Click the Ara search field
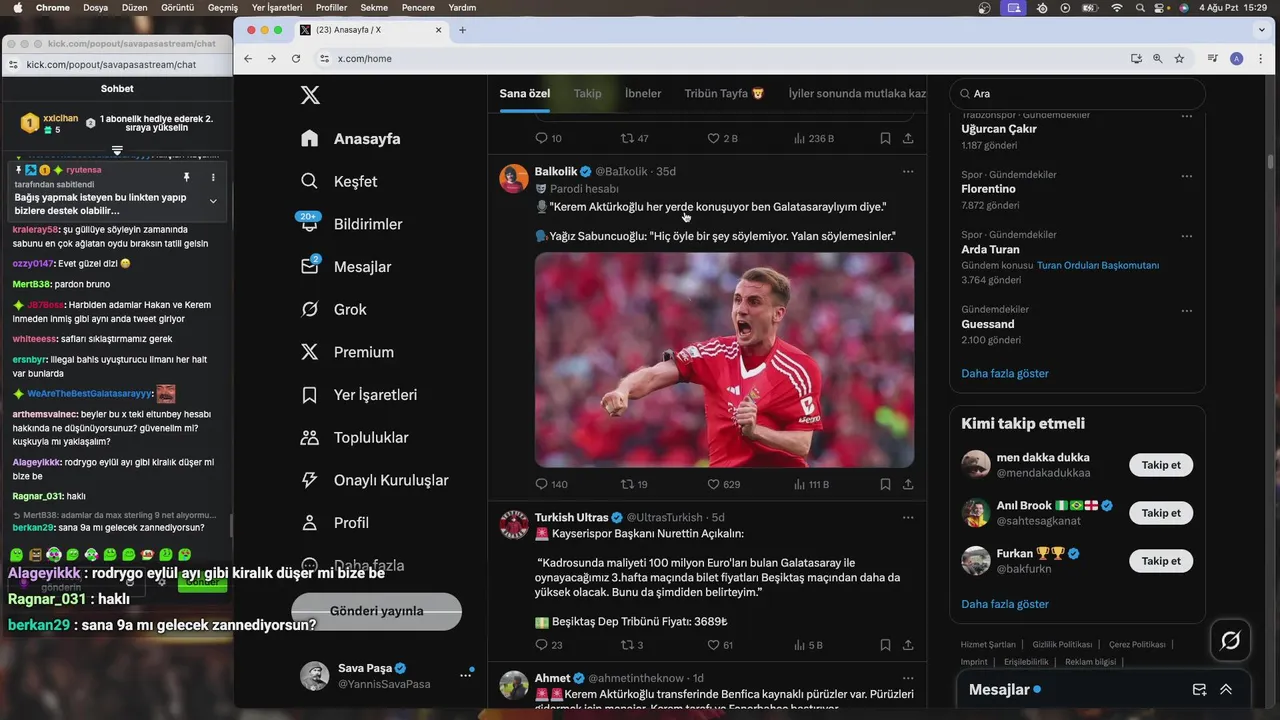Viewport: 1280px width, 720px height. tap(1077, 94)
